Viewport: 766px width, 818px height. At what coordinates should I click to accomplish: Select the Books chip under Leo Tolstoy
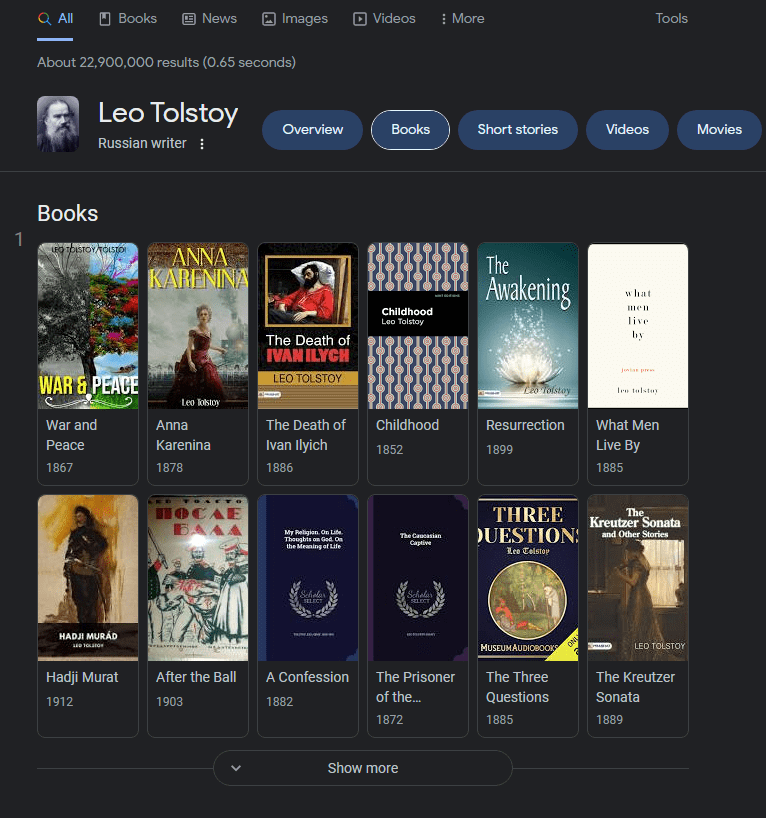[x=411, y=130]
